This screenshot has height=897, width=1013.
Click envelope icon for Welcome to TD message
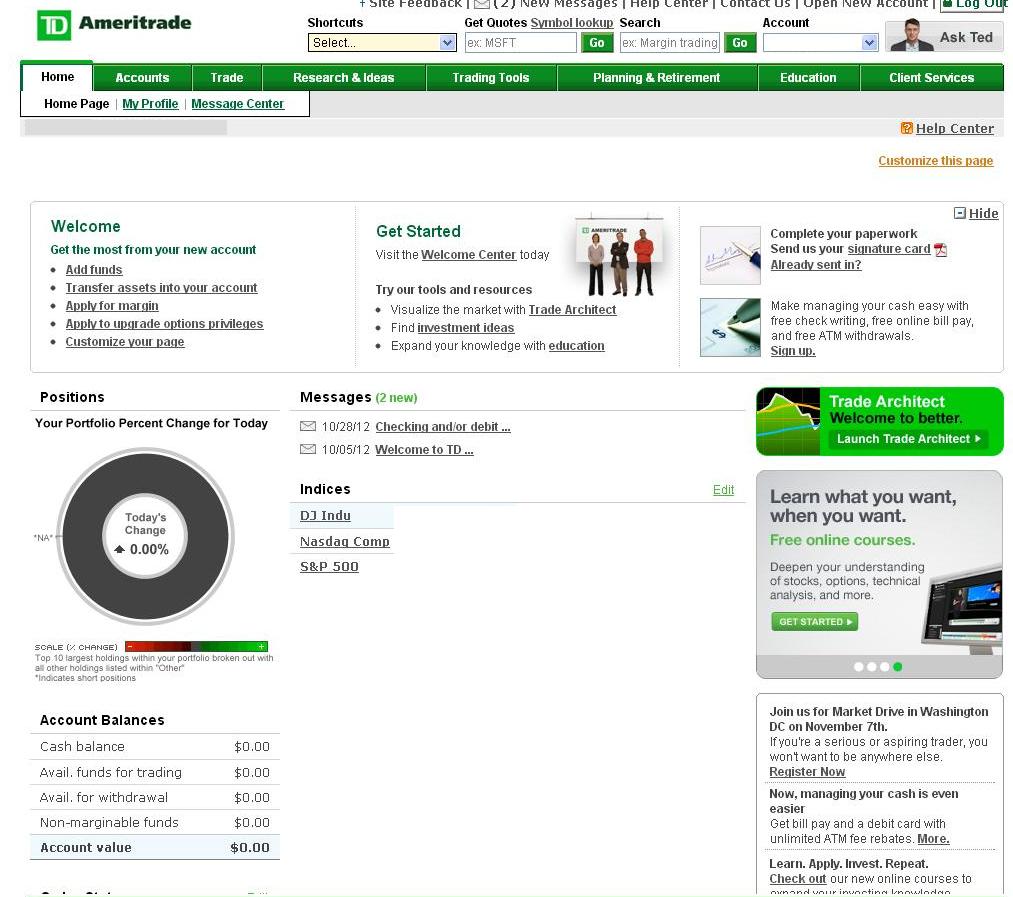click(x=308, y=448)
